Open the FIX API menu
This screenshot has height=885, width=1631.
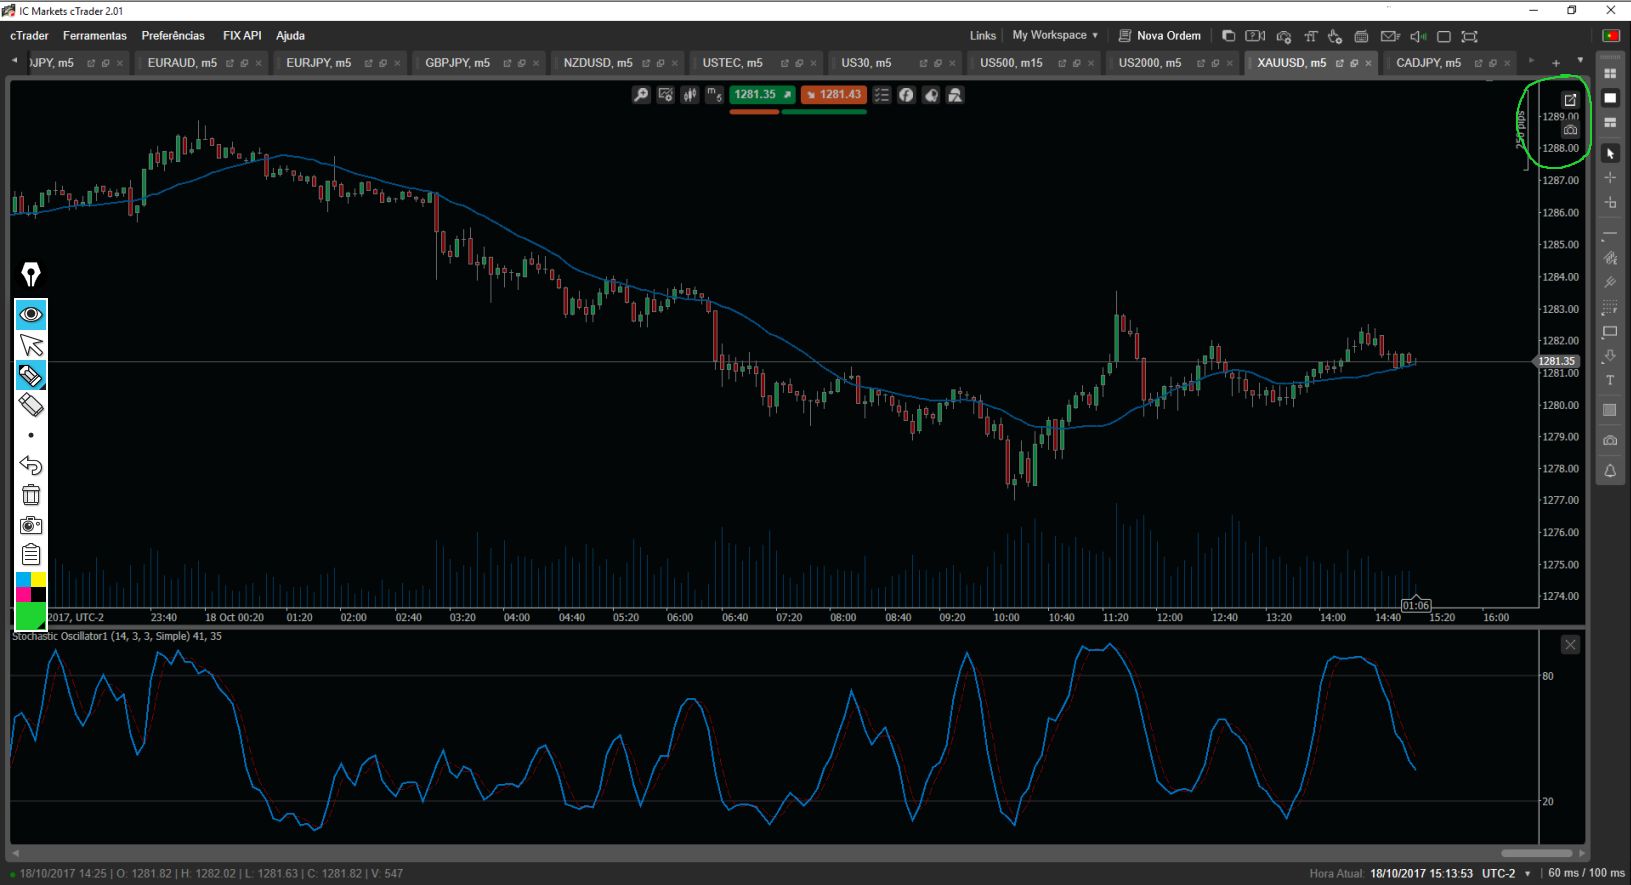click(242, 36)
